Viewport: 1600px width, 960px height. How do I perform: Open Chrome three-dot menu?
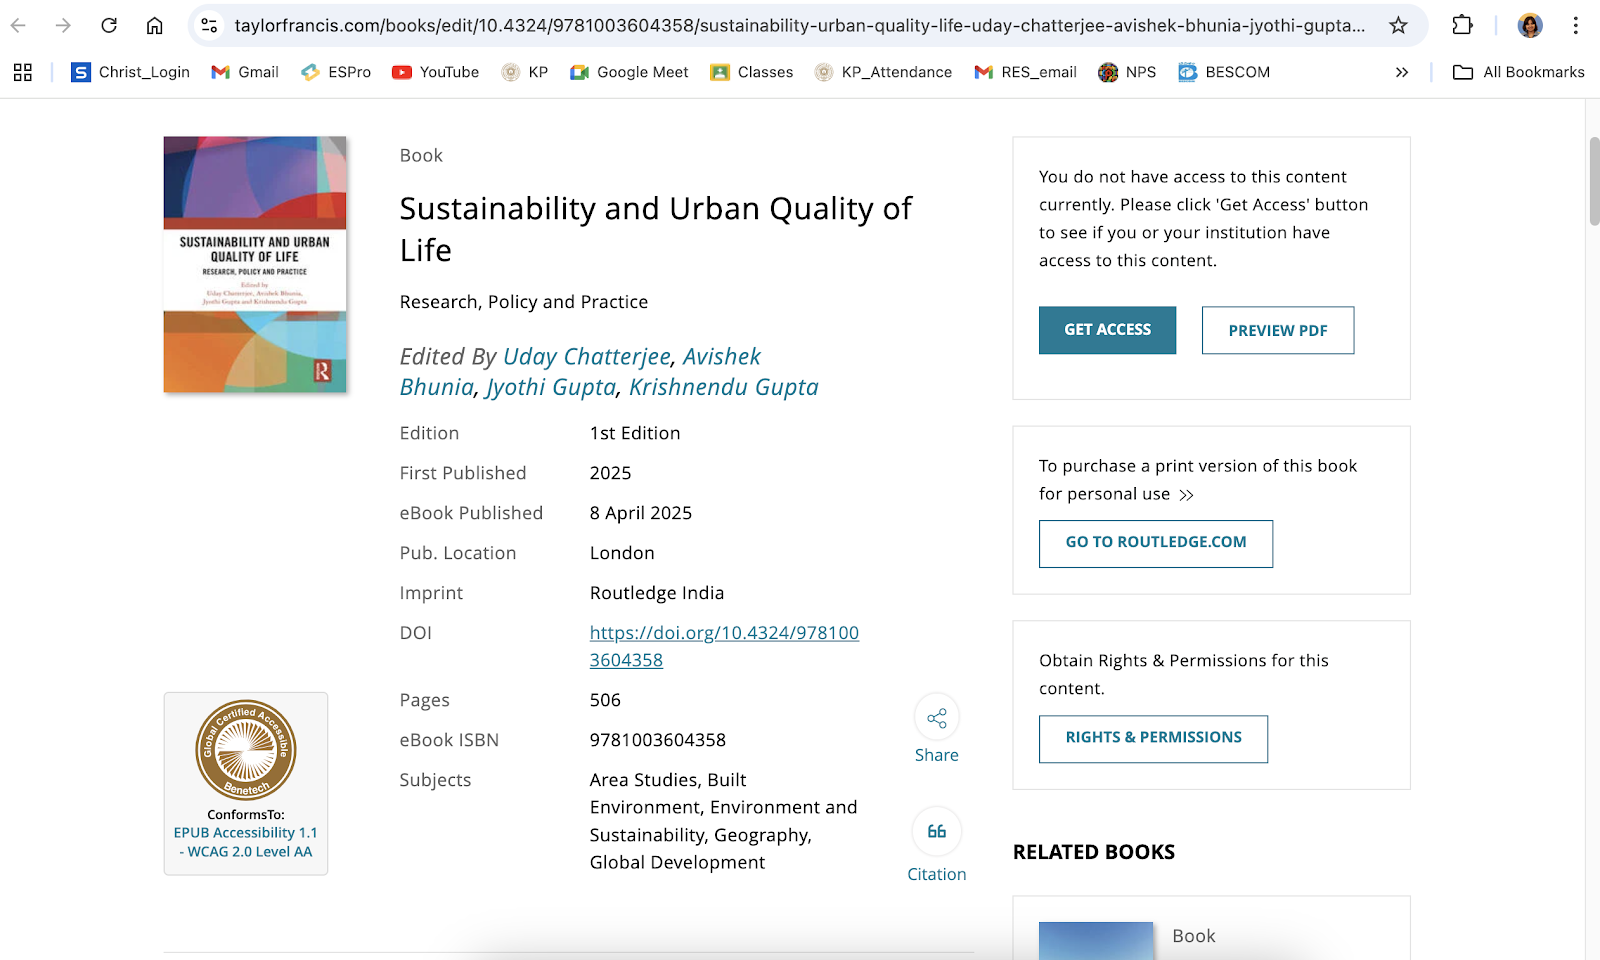click(x=1575, y=25)
